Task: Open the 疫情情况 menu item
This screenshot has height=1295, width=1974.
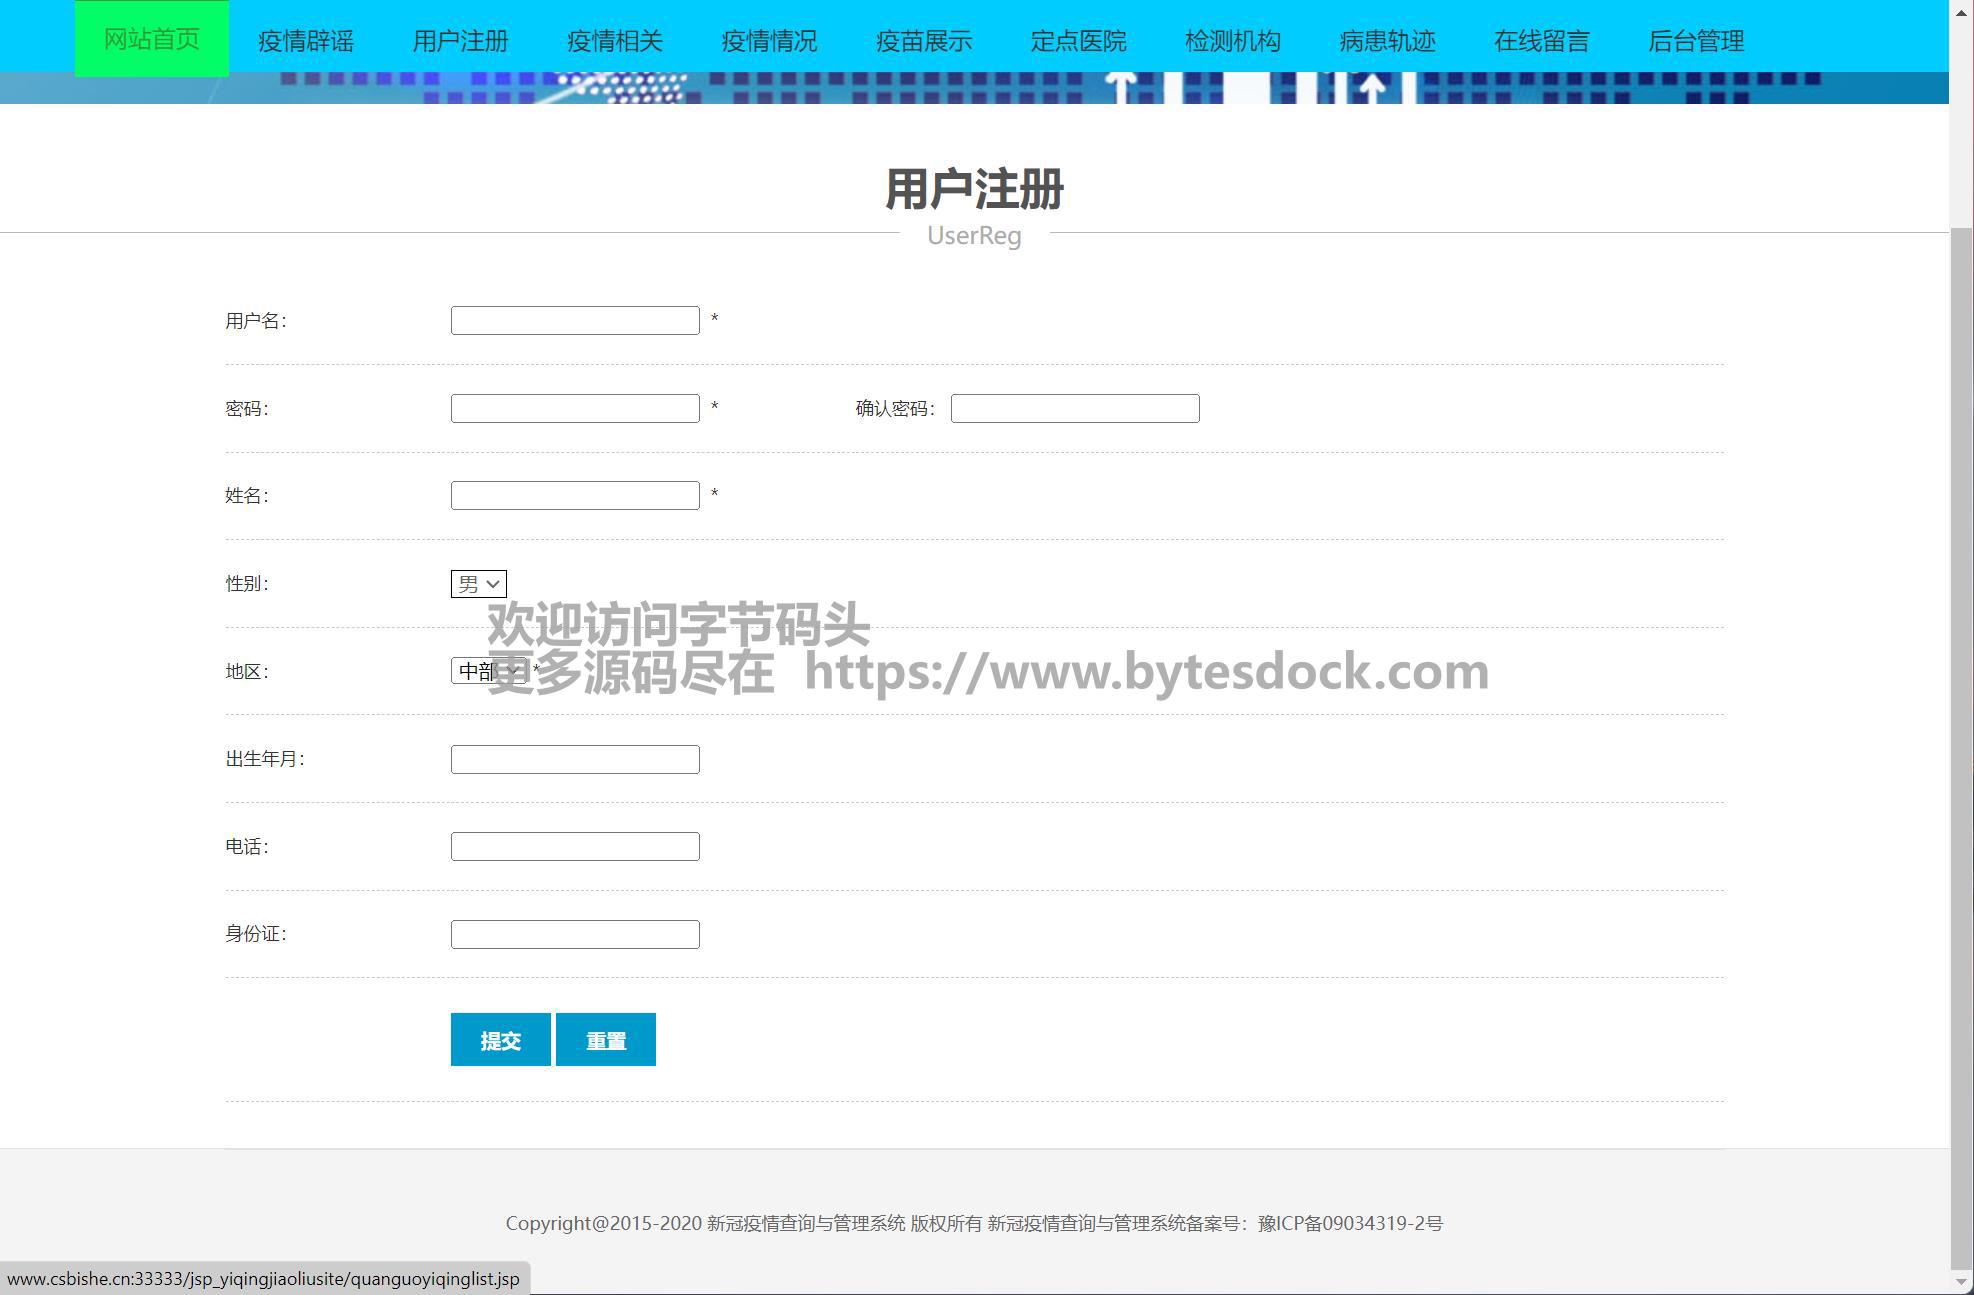Action: coord(769,41)
